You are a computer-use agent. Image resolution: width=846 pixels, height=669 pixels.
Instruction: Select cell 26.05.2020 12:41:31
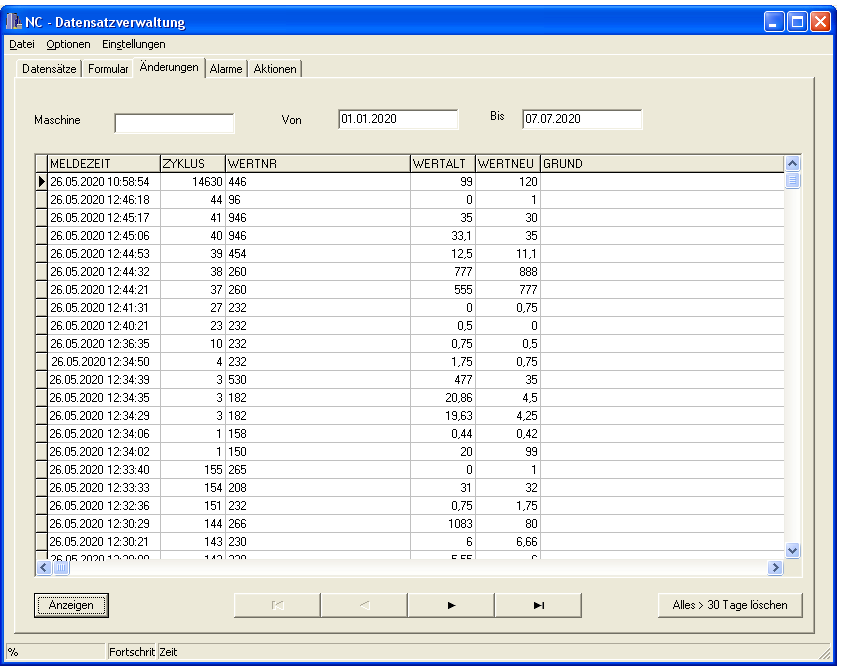coord(104,308)
